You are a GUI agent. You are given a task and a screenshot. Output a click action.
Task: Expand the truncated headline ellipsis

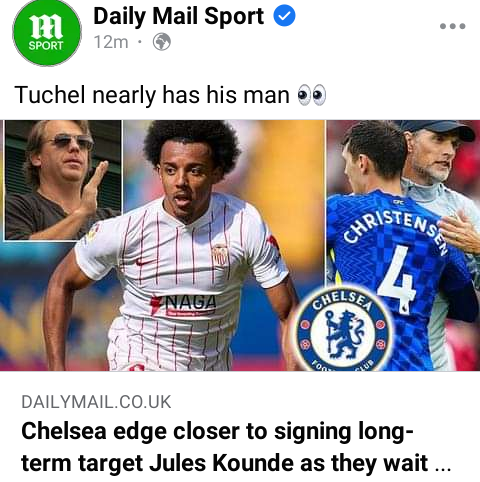coord(443,465)
